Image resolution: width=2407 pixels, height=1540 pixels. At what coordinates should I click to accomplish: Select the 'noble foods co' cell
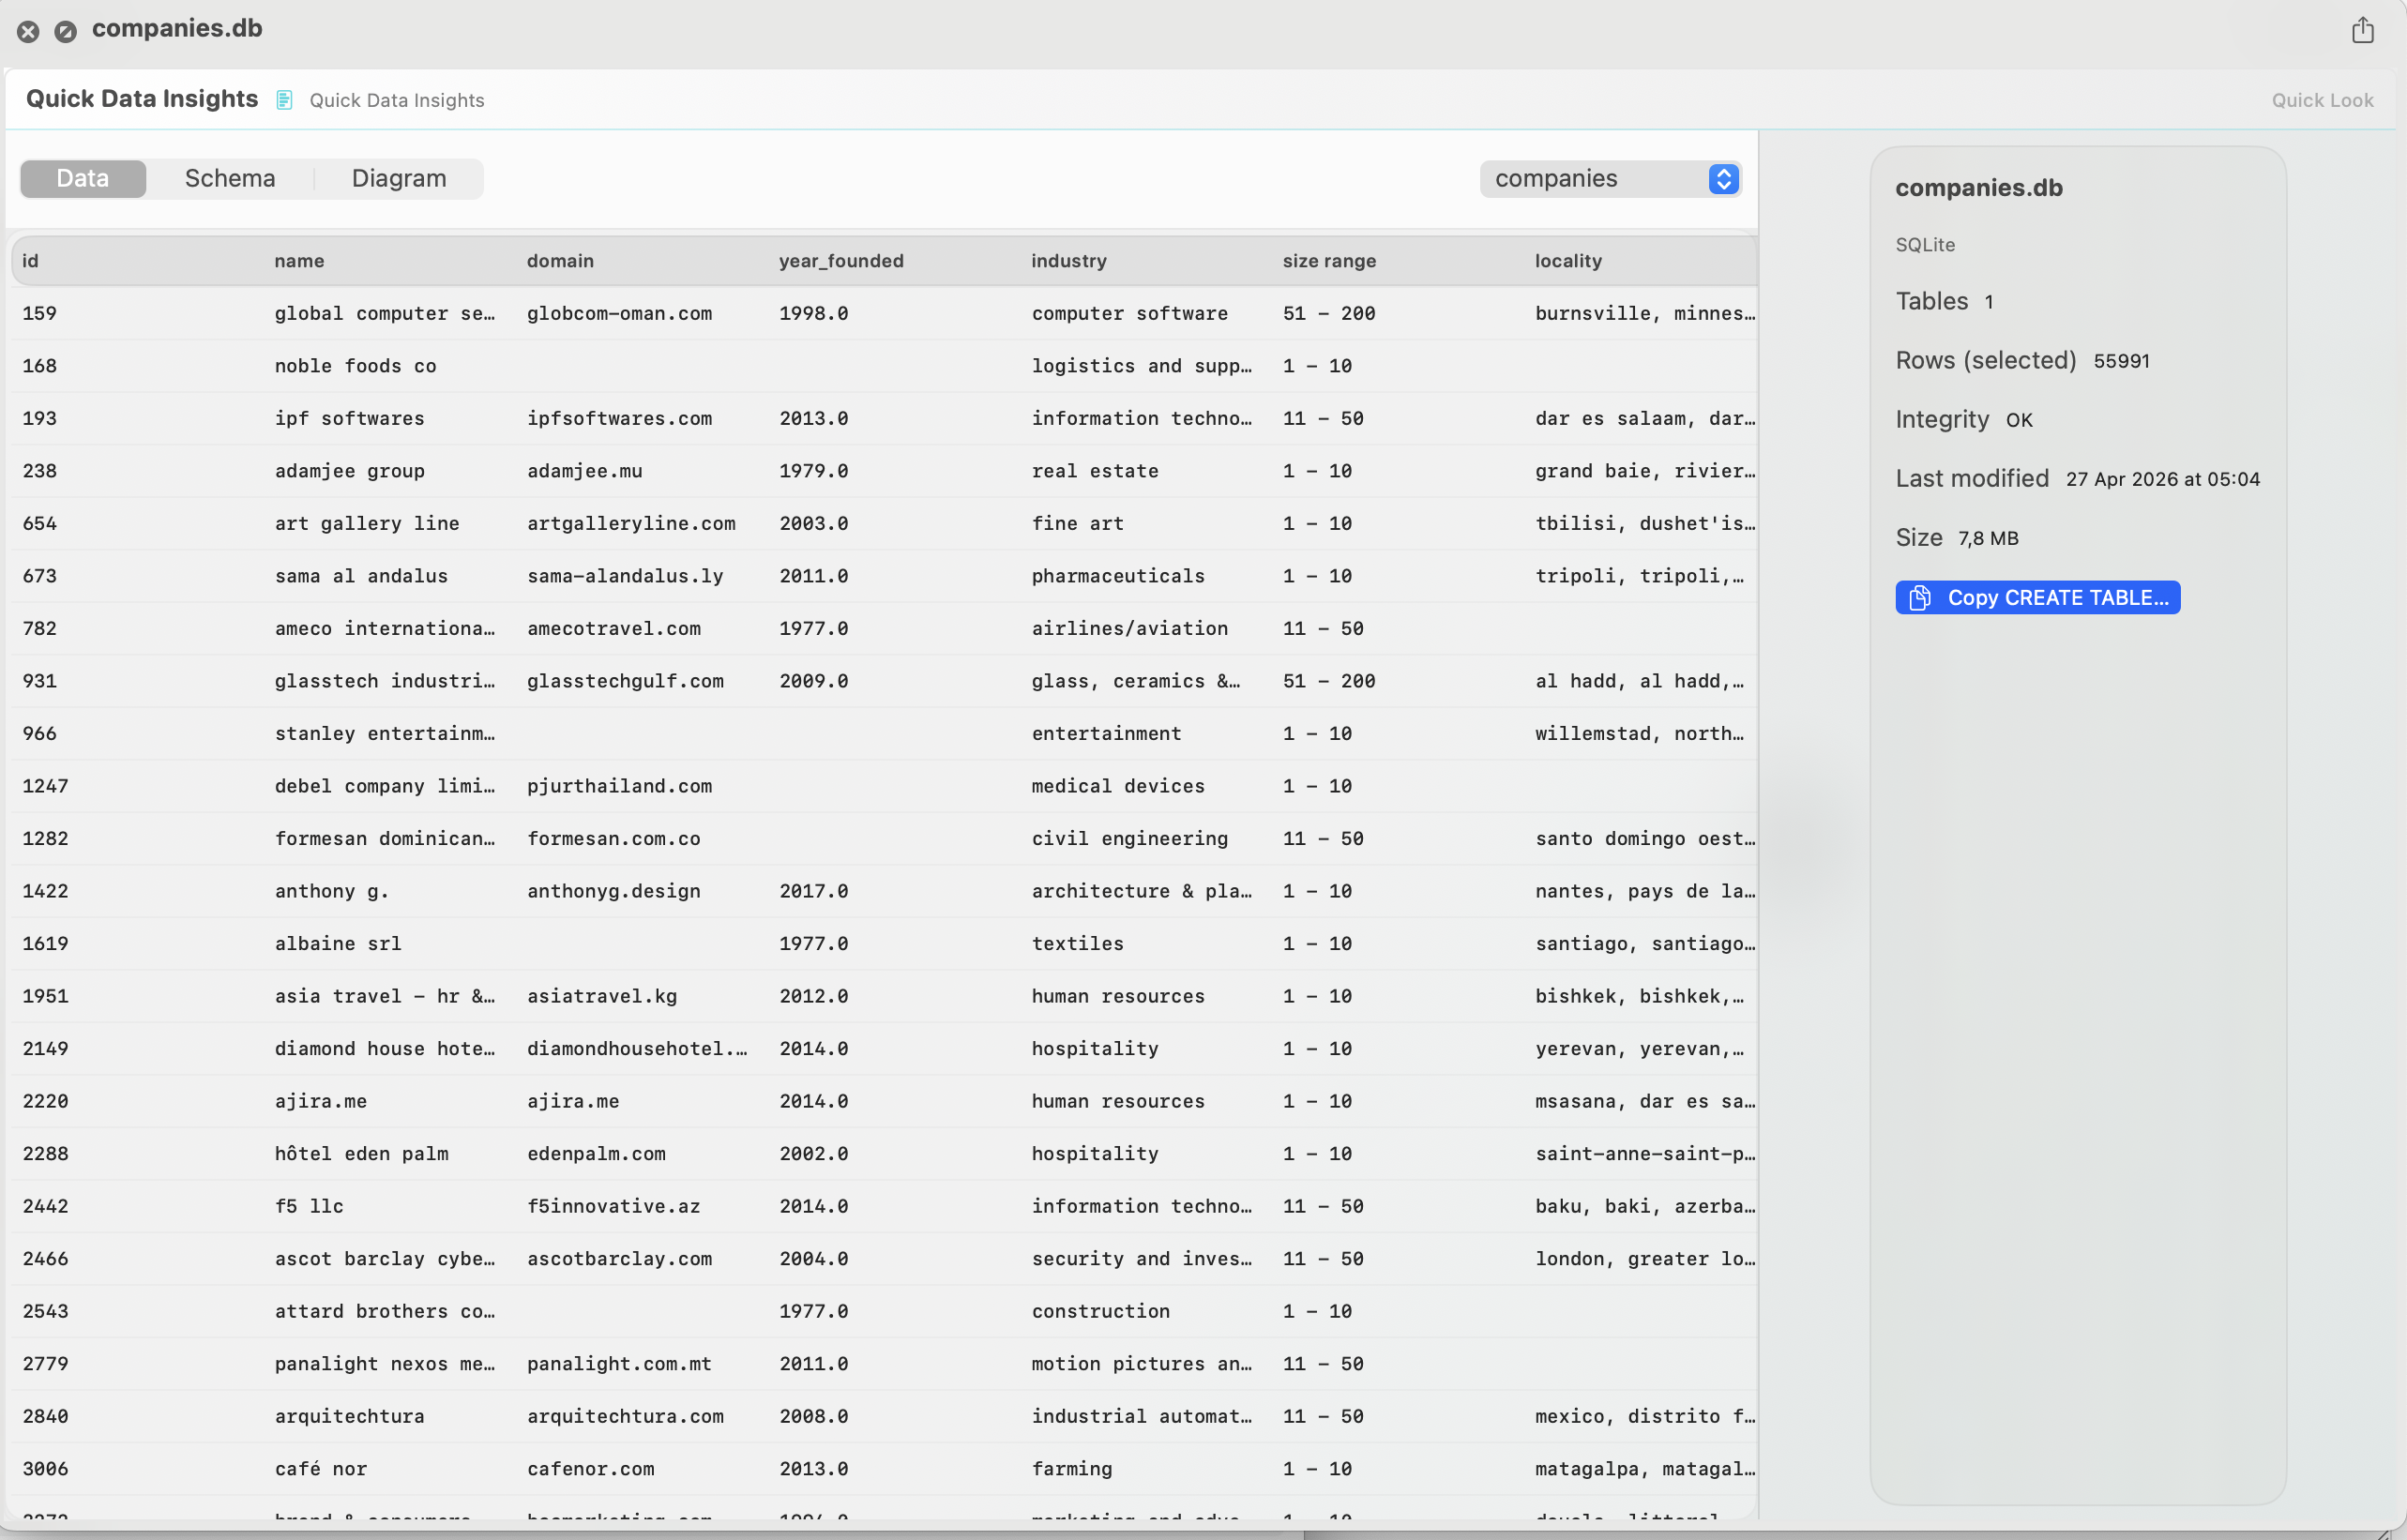355,366
